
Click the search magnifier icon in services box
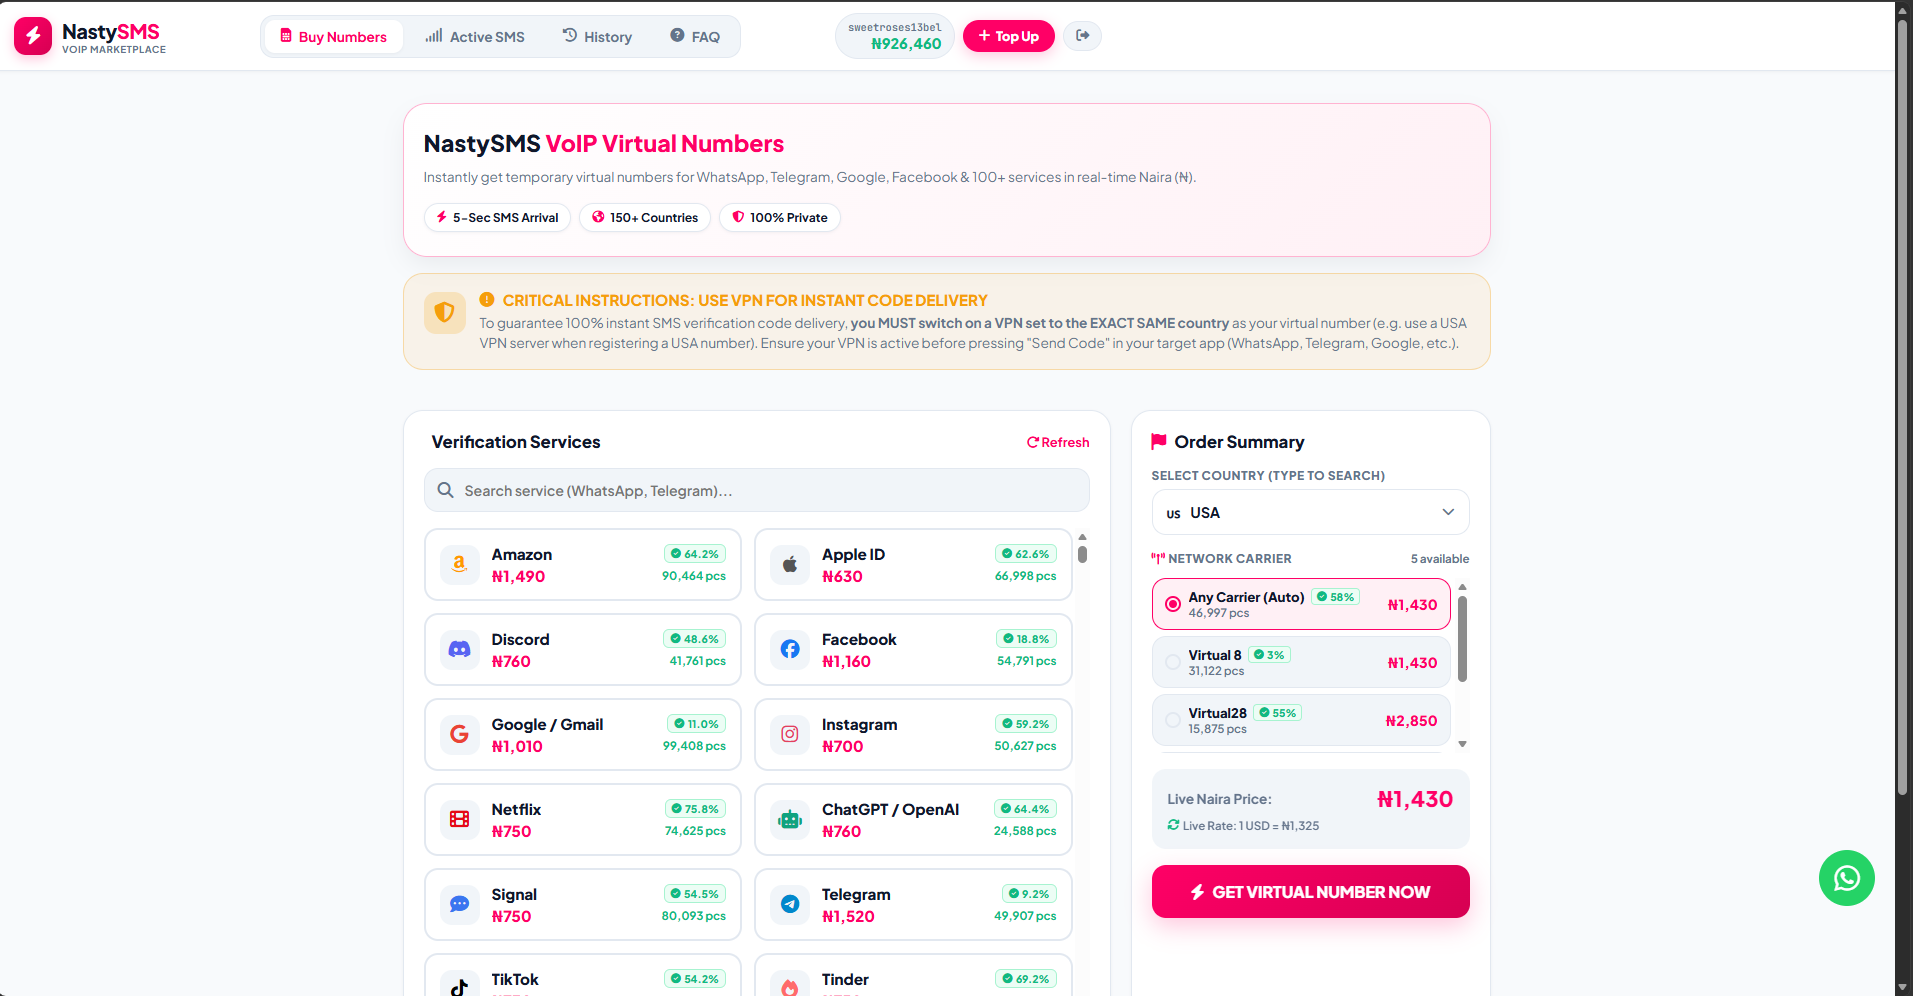coord(446,491)
